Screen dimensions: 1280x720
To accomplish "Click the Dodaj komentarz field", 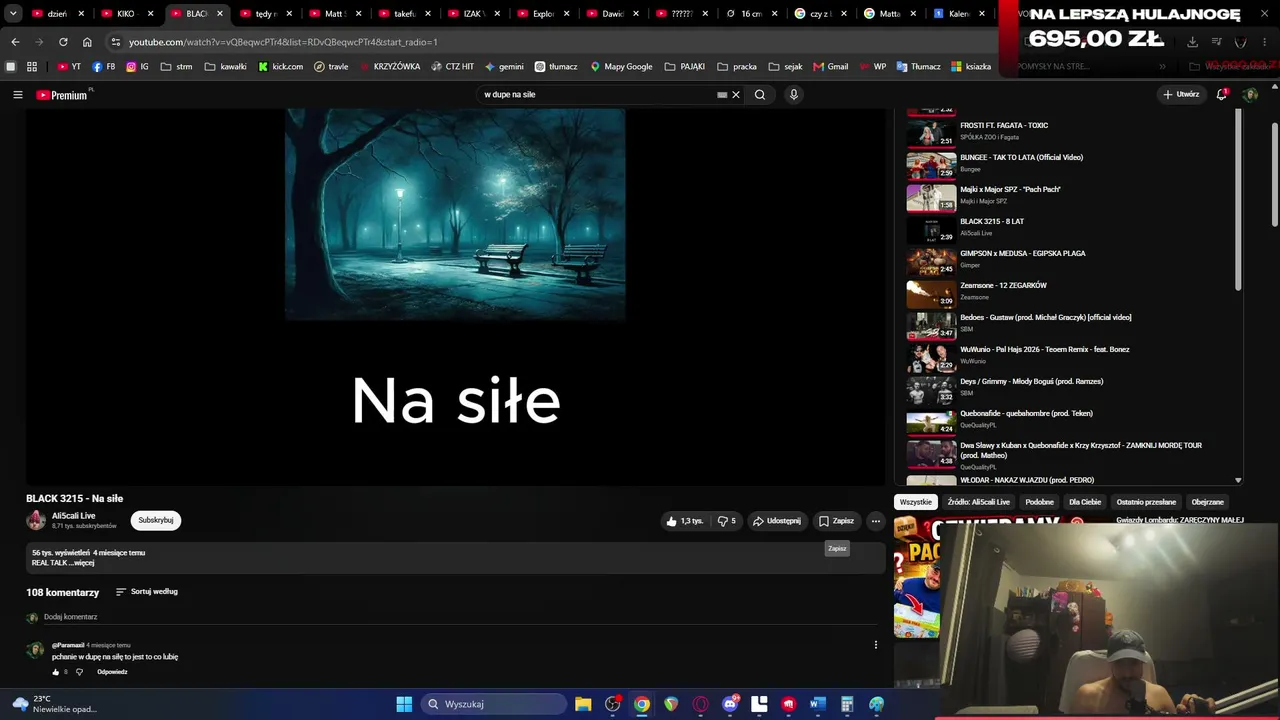I will coord(460,617).
